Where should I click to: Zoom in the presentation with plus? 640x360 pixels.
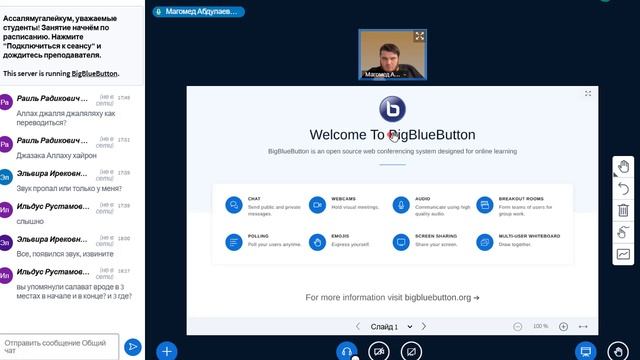[x=563, y=327]
